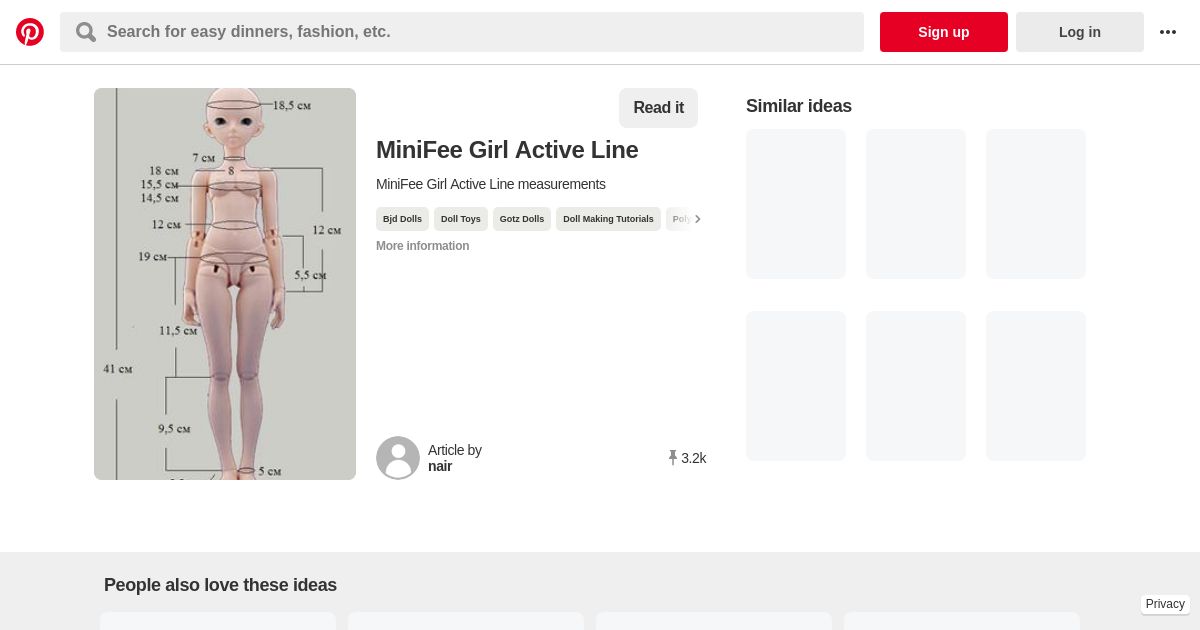1200x630 pixels.
Task: Open the three-dots more options menu
Action: [1168, 32]
